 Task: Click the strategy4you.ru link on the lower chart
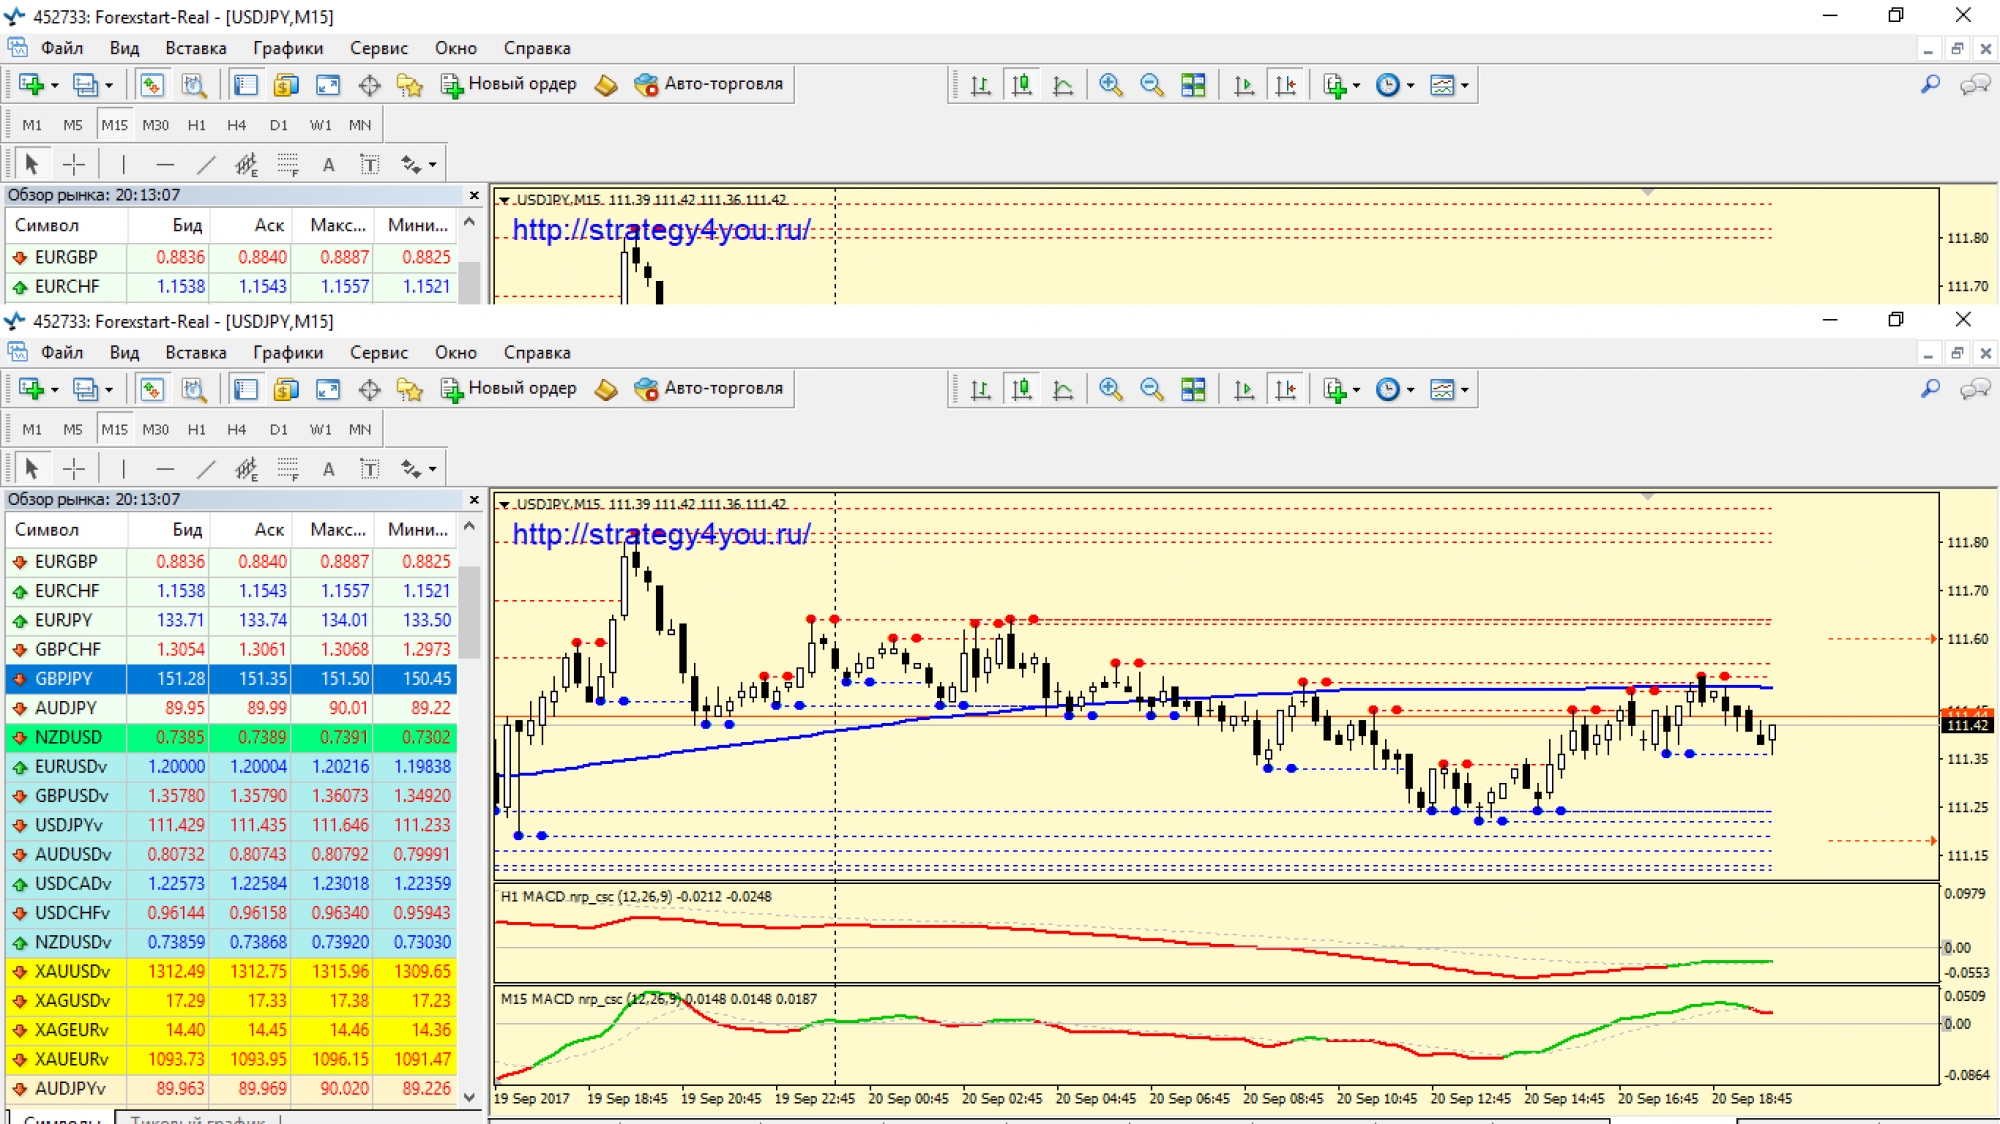[x=661, y=535]
